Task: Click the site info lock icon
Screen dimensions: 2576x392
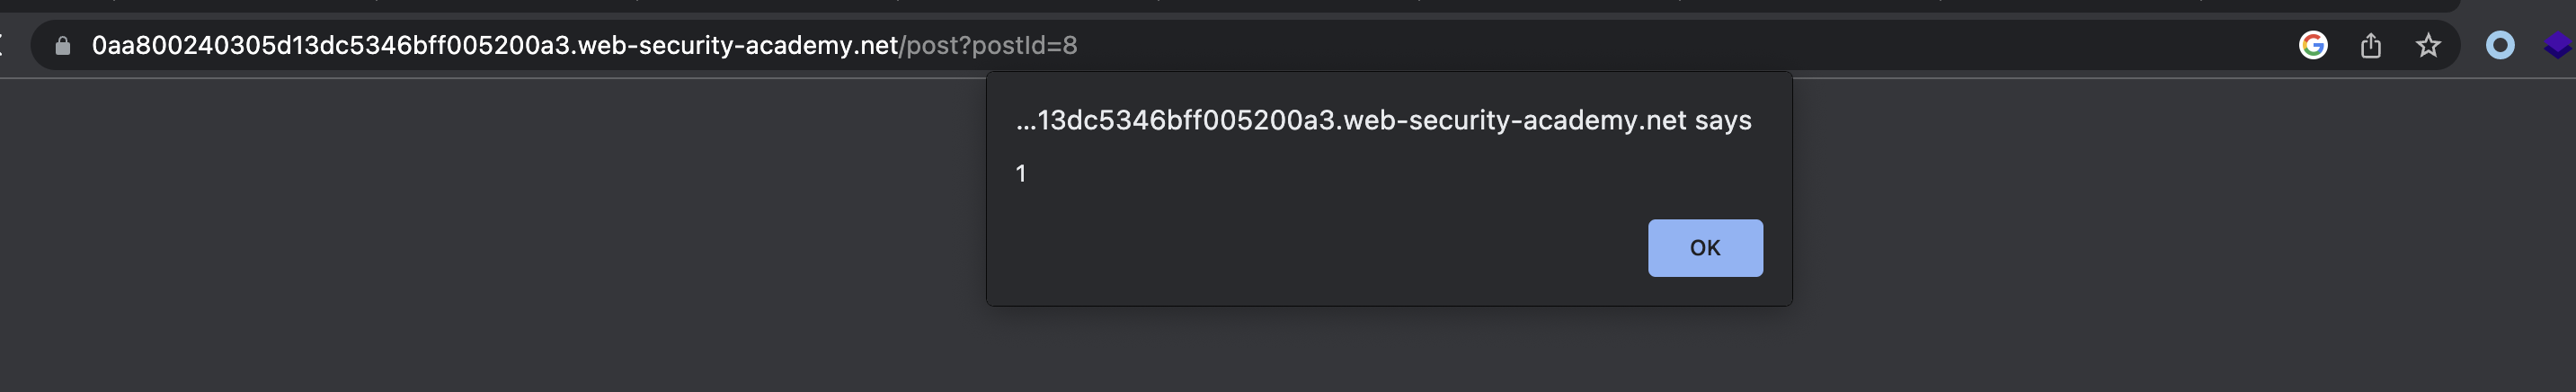Action: (62, 46)
